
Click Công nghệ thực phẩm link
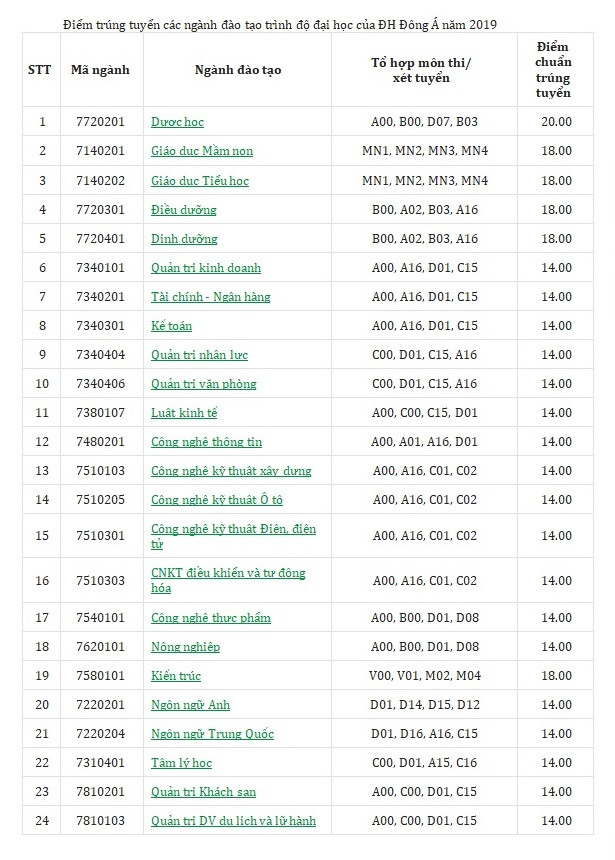click(x=211, y=618)
